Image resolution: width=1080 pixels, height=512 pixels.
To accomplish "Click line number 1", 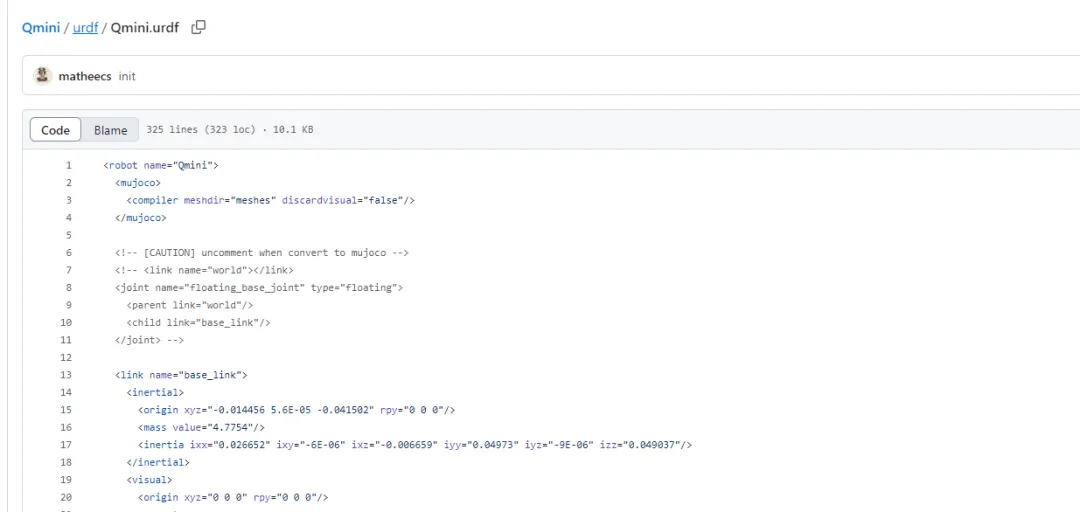I will point(68,165).
